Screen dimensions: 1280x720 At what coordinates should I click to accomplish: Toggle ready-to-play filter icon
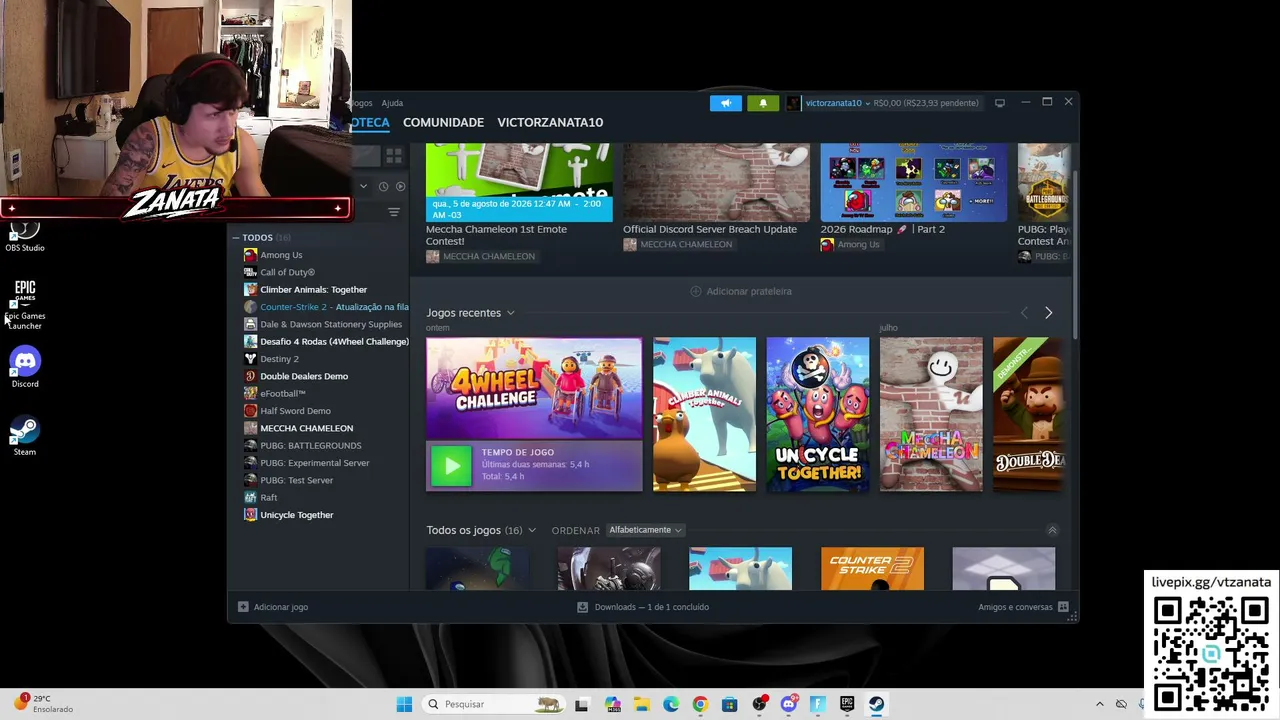pos(400,186)
